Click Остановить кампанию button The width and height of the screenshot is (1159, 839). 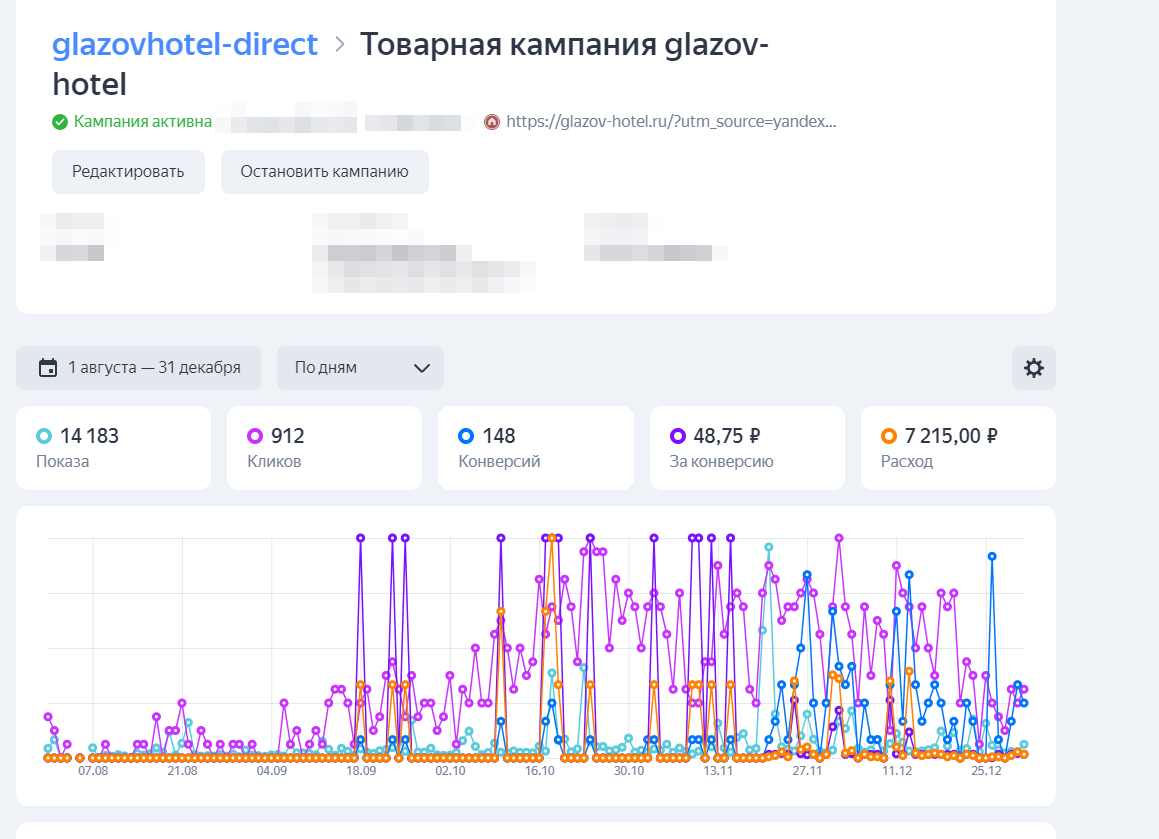coord(324,171)
